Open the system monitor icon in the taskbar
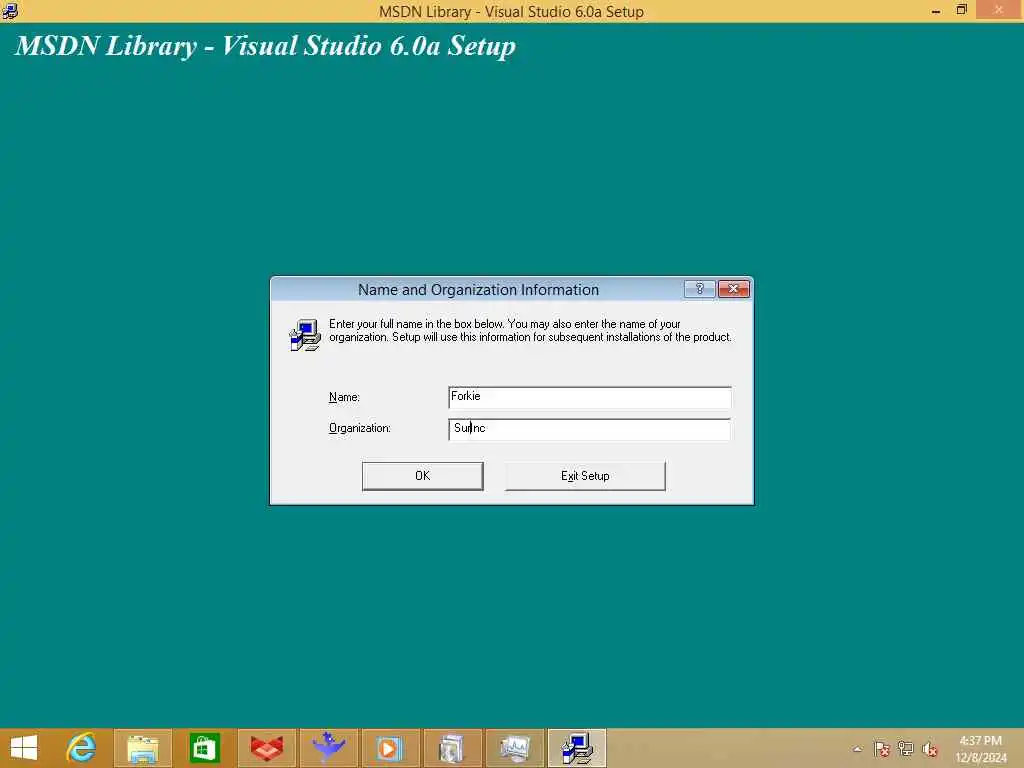This screenshot has width=1024, height=768. (514, 748)
